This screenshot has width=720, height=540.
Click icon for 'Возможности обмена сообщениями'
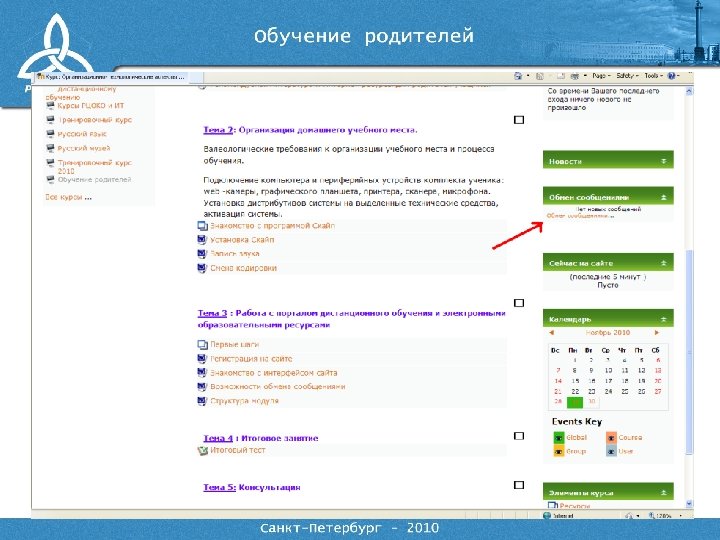click(202, 387)
